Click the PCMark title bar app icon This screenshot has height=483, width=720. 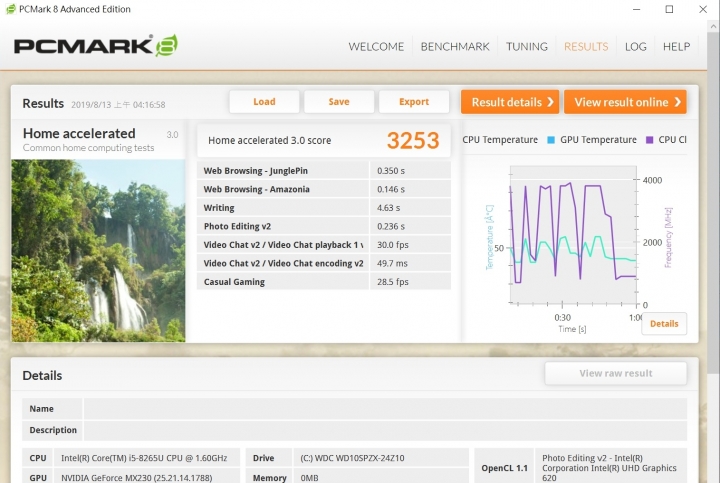(11, 9)
